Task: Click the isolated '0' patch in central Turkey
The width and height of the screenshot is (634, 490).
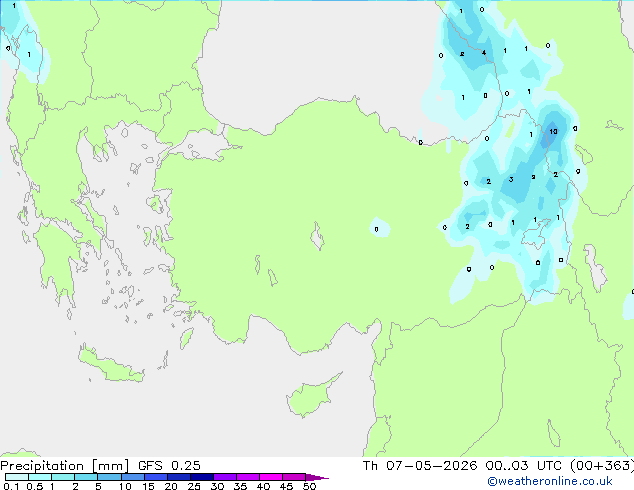Action: [379, 228]
